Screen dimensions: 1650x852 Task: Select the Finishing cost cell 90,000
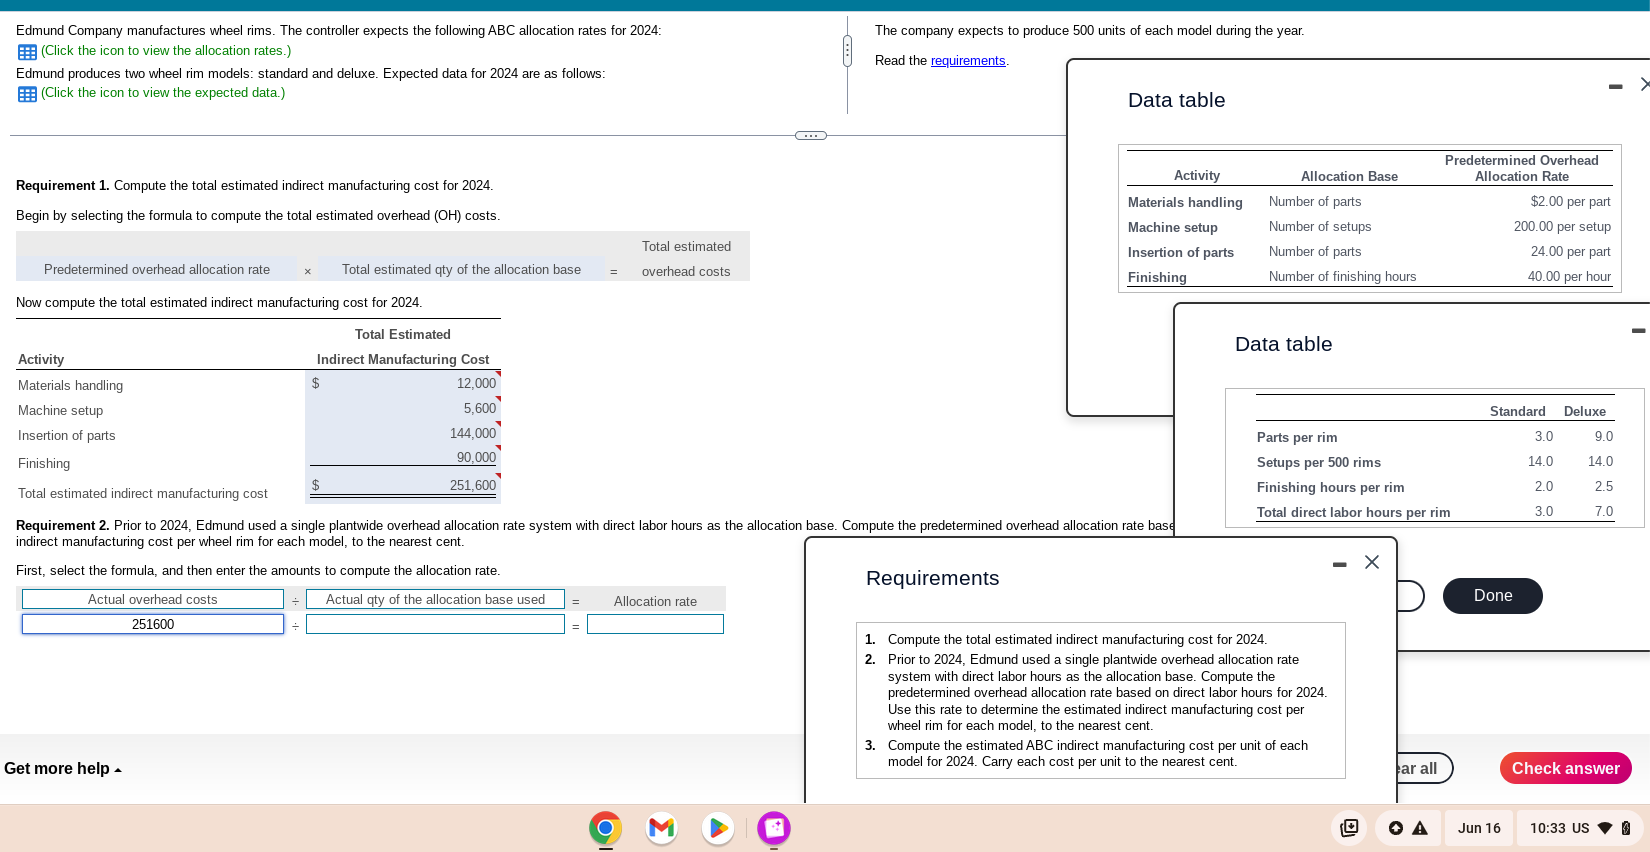pyautogui.click(x=403, y=457)
